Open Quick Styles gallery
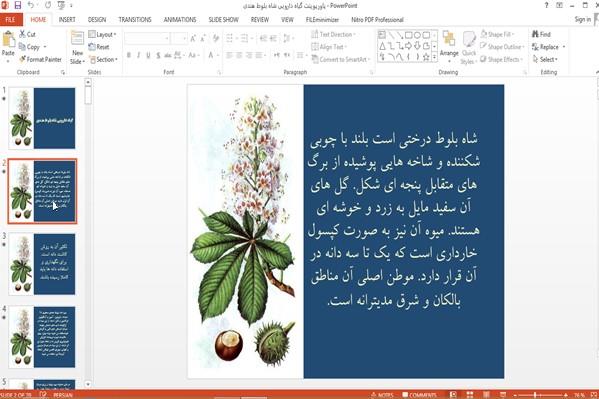Viewport: 599px width, 399px height. [x=469, y=48]
